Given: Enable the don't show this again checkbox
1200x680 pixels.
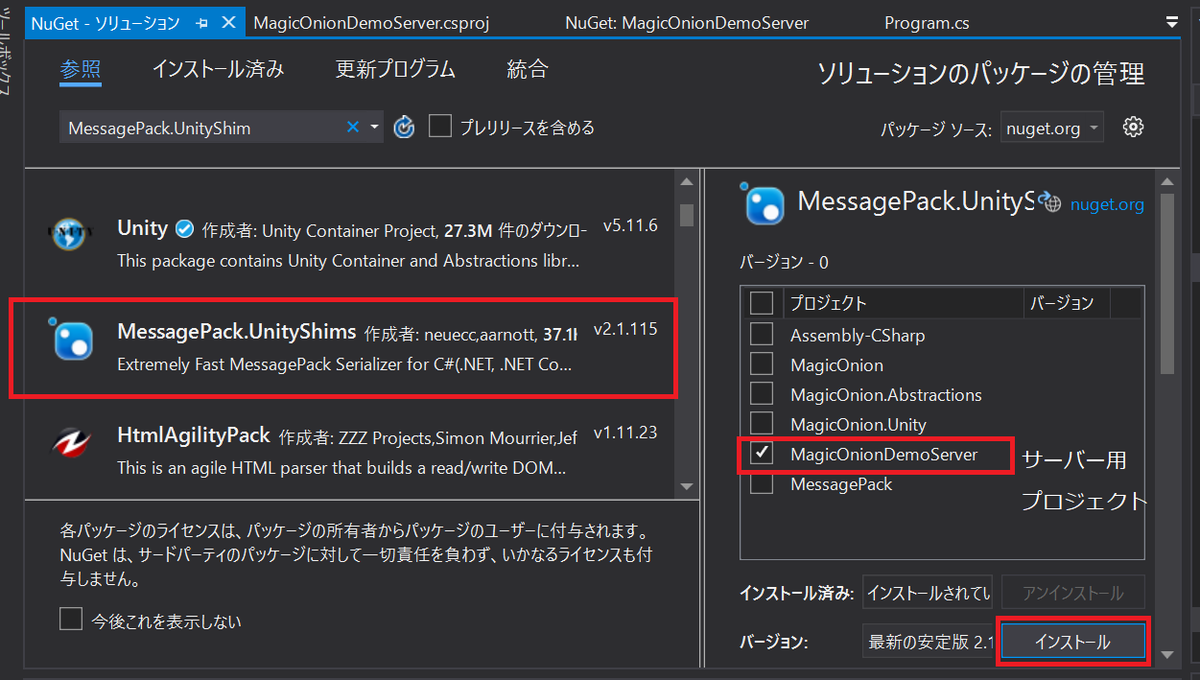Looking at the screenshot, I should pos(71,620).
